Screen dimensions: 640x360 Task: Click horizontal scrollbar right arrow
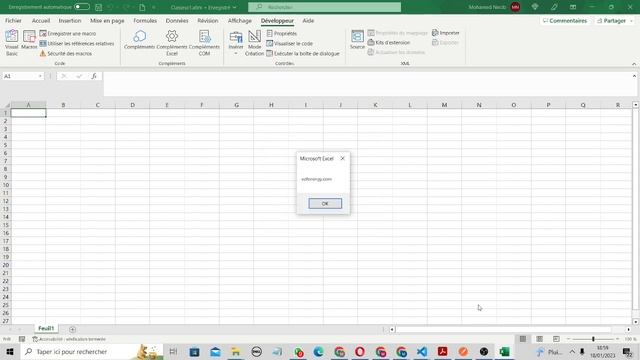(x=629, y=329)
